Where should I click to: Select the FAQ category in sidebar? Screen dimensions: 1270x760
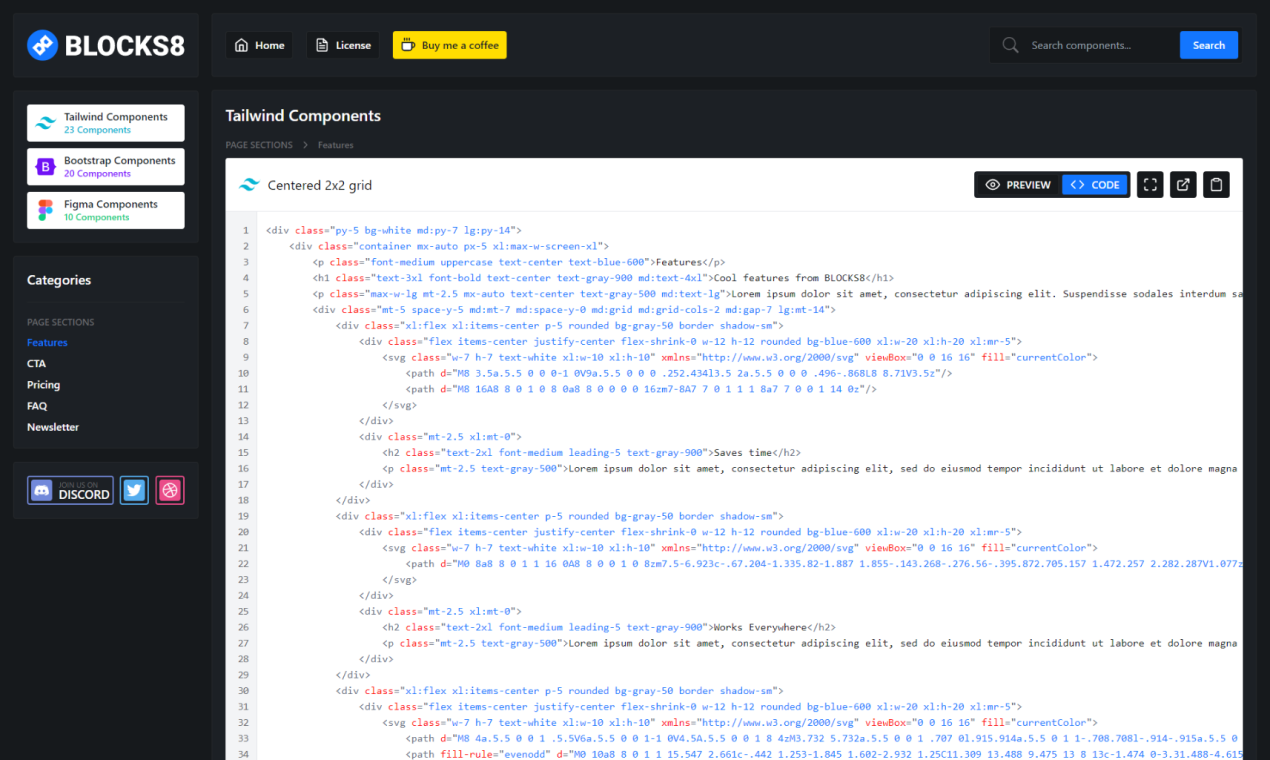[x=37, y=405]
